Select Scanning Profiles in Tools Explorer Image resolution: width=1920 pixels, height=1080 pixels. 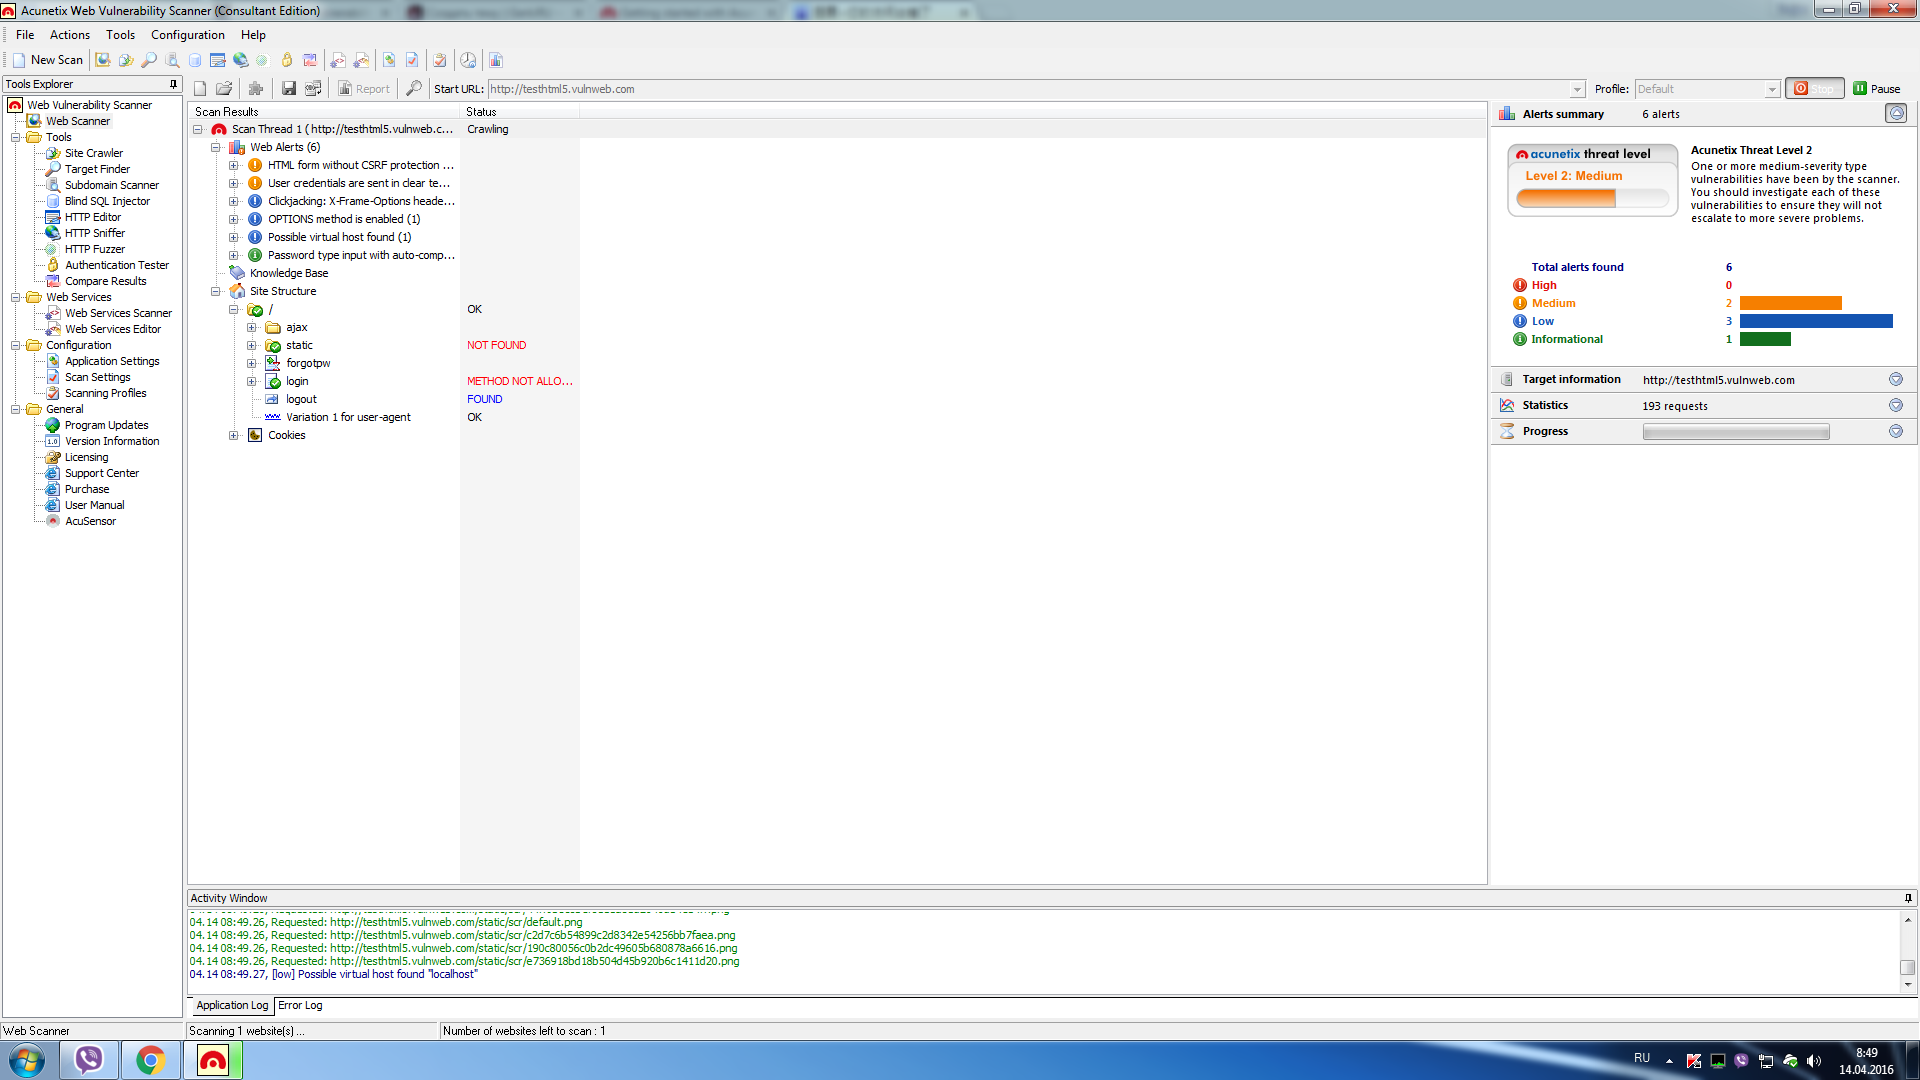(x=105, y=393)
